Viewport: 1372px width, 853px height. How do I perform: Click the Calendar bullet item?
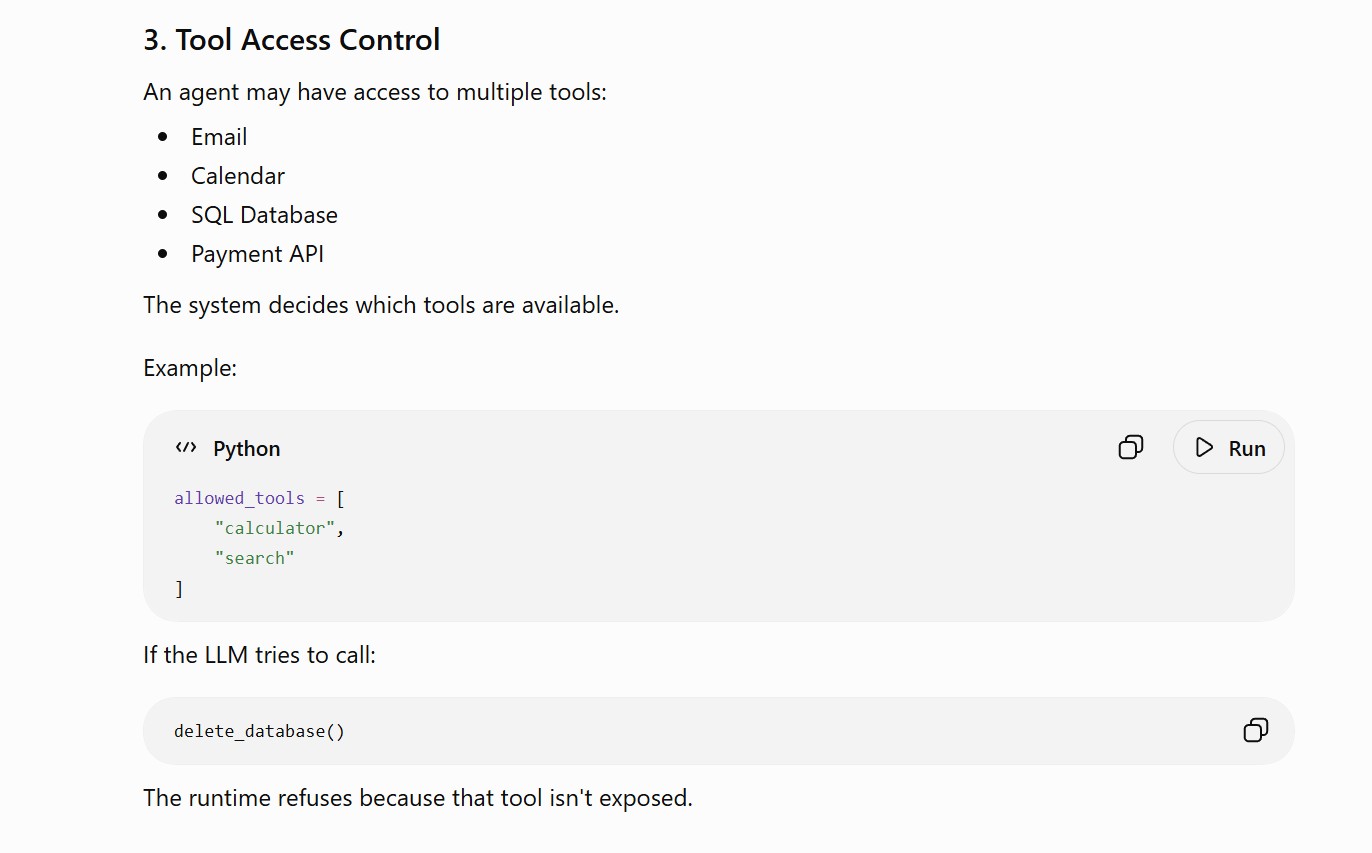tap(238, 176)
